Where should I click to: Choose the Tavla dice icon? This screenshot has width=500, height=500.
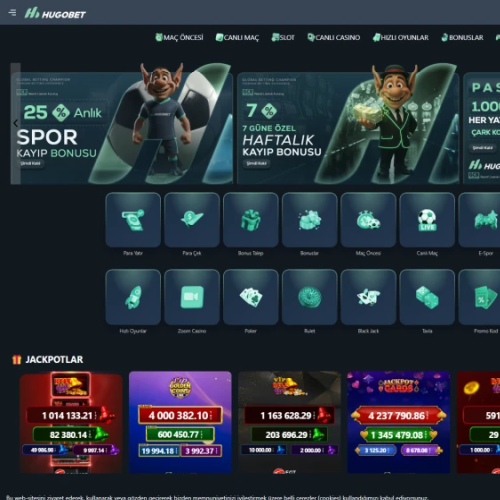pos(427,297)
